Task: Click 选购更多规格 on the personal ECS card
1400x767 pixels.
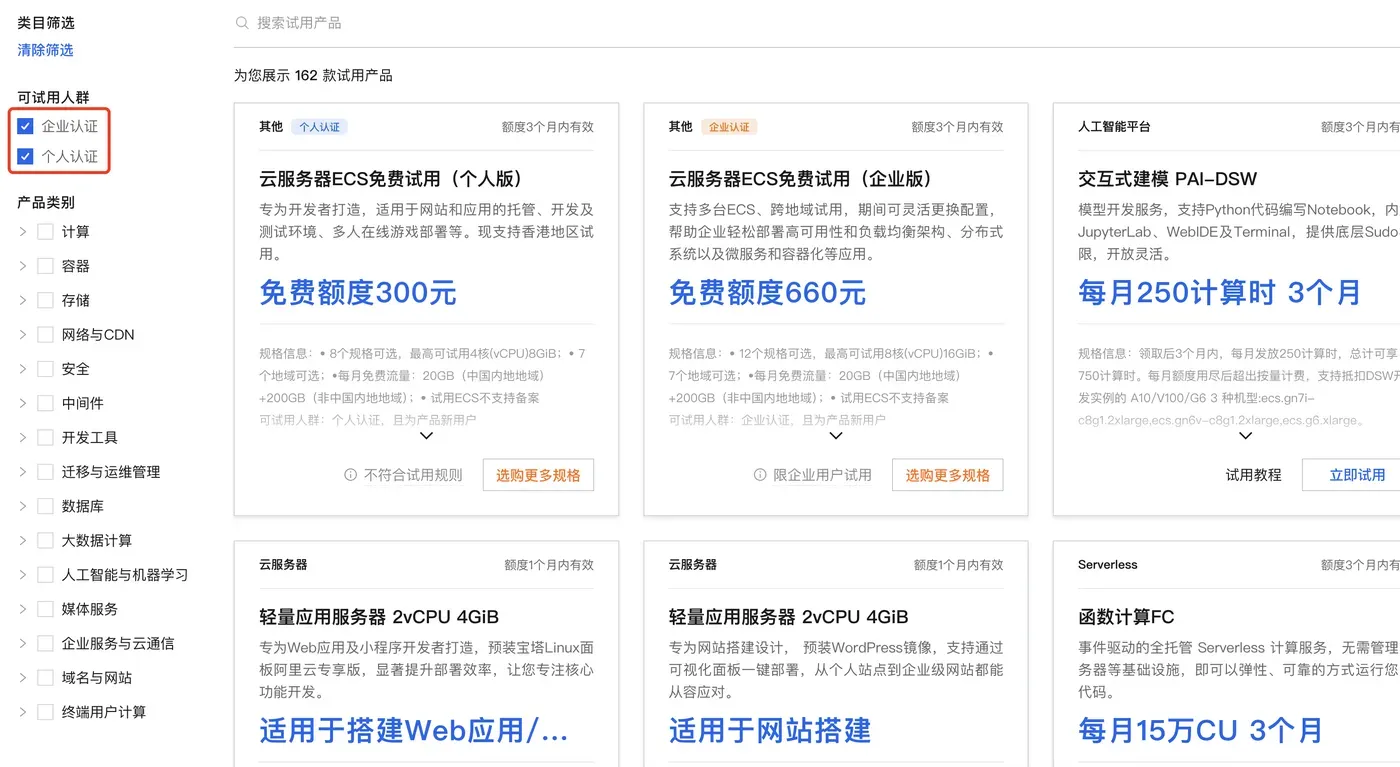Action: pos(538,475)
